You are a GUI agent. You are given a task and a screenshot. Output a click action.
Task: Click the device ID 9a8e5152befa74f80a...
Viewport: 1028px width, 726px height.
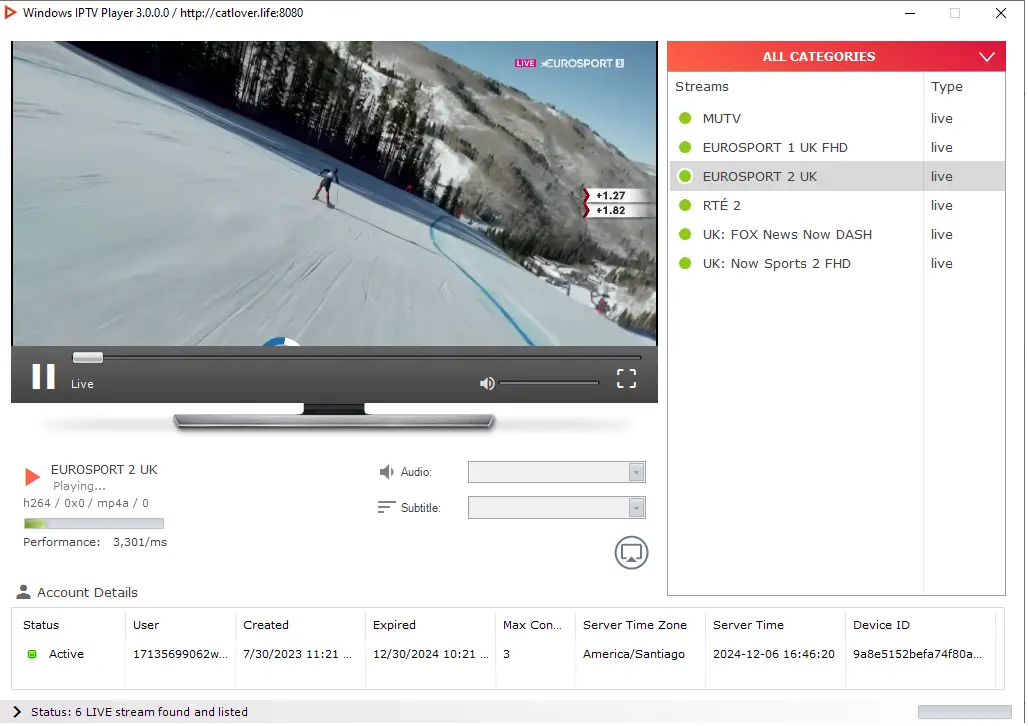(917, 654)
